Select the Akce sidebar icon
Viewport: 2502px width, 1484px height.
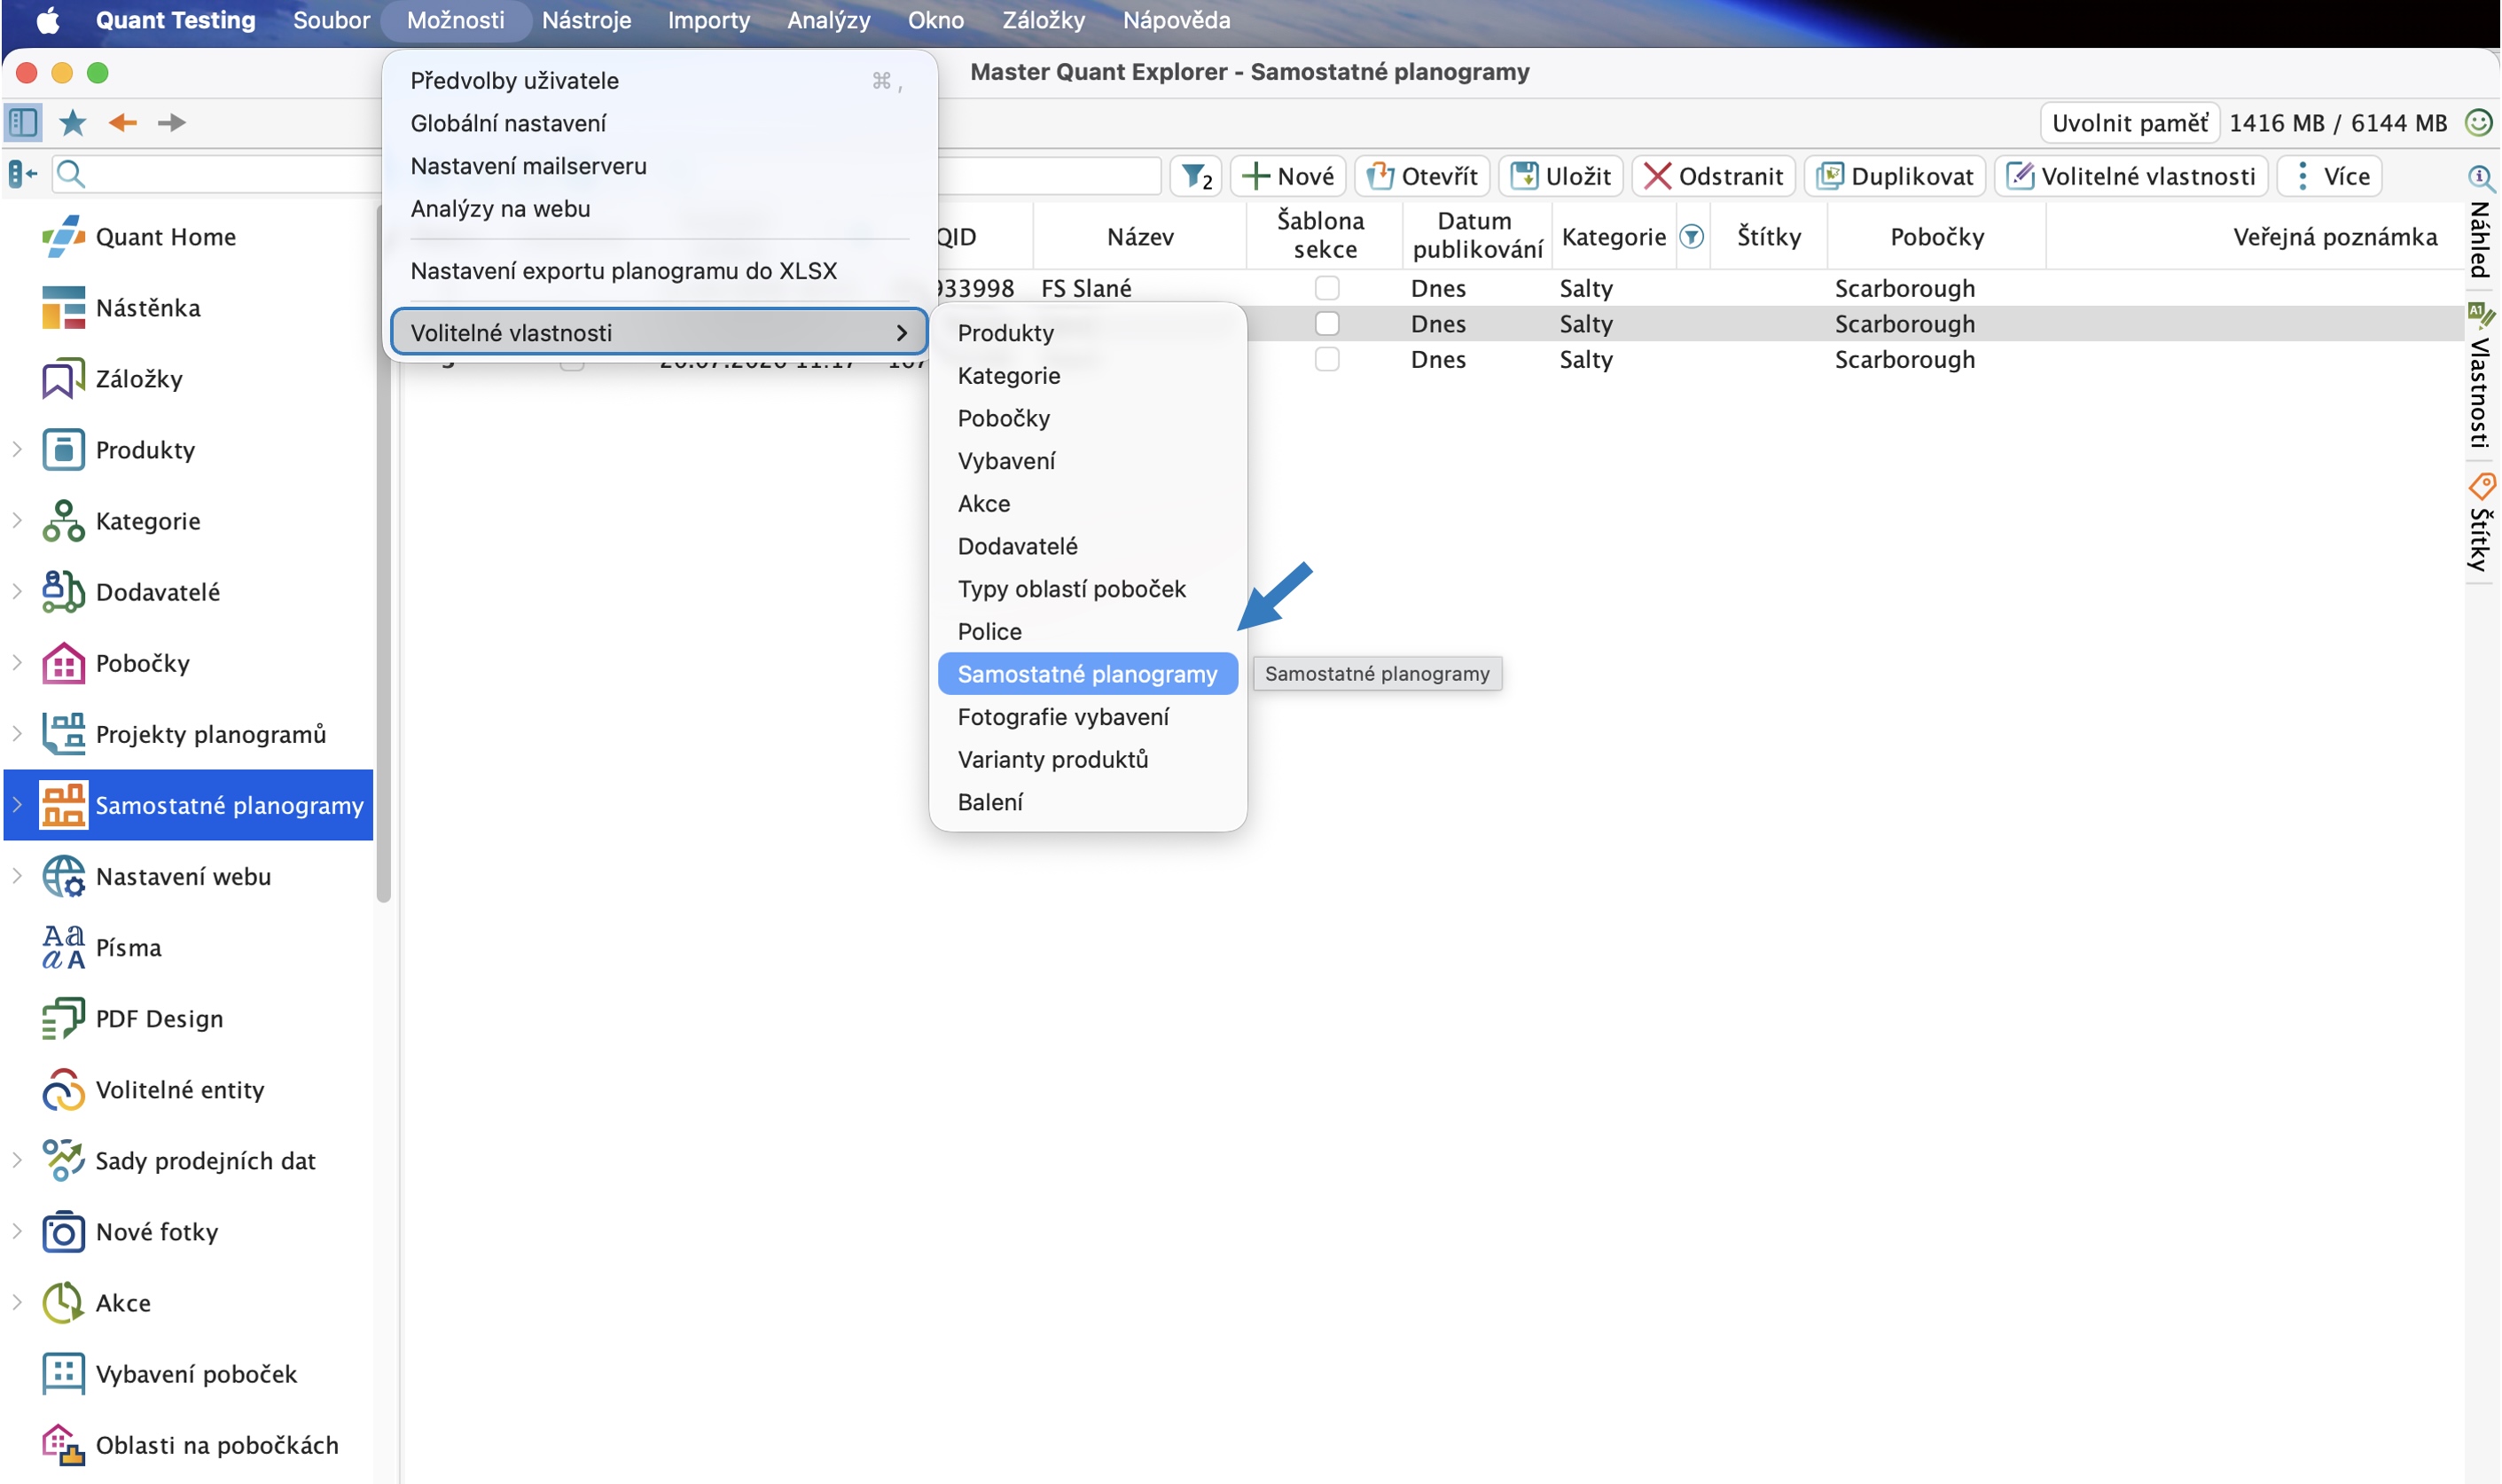pos(63,1302)
